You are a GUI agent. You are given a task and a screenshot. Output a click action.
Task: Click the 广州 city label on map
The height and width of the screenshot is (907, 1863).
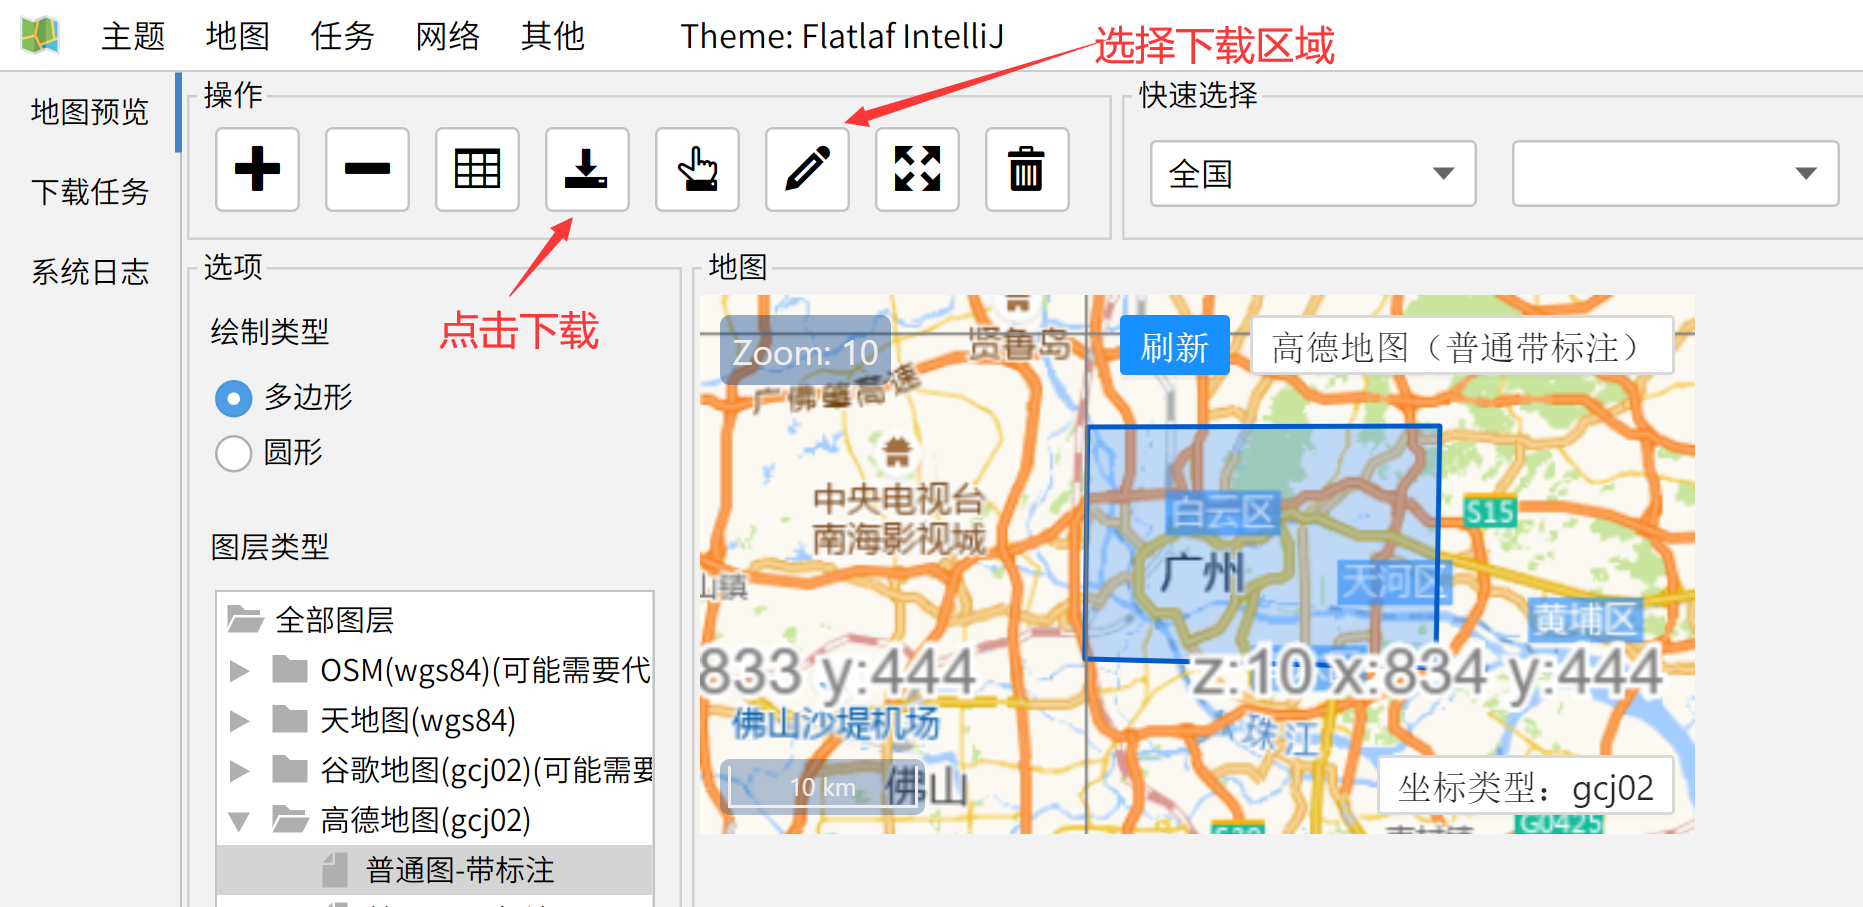pos(1203,574)
